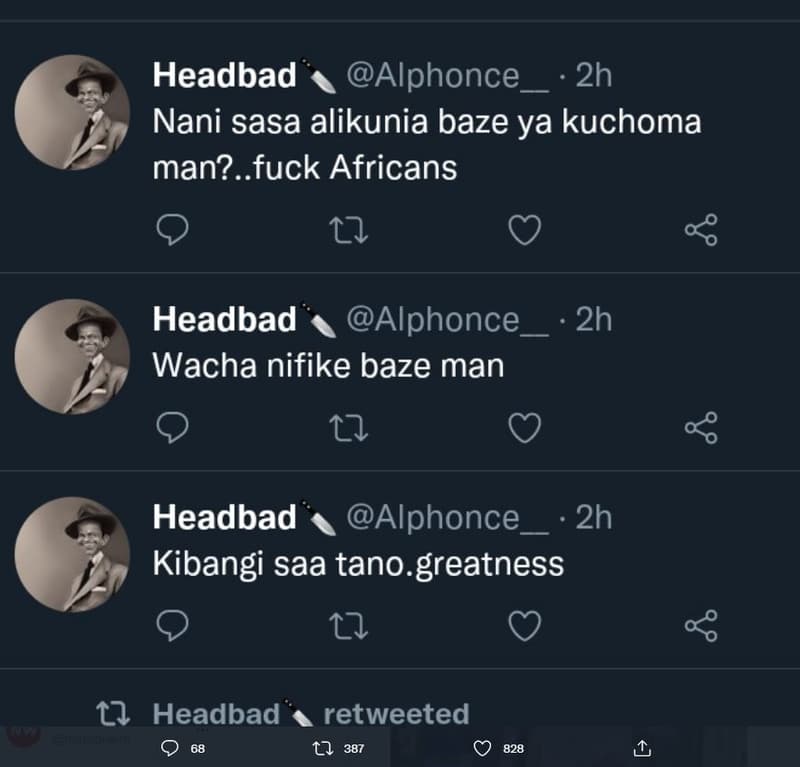Like the 'Kibangi saa tano.greatness' tweet
Image resolution: width=800 pixels, height=767 pixels.
click(525, 623)
